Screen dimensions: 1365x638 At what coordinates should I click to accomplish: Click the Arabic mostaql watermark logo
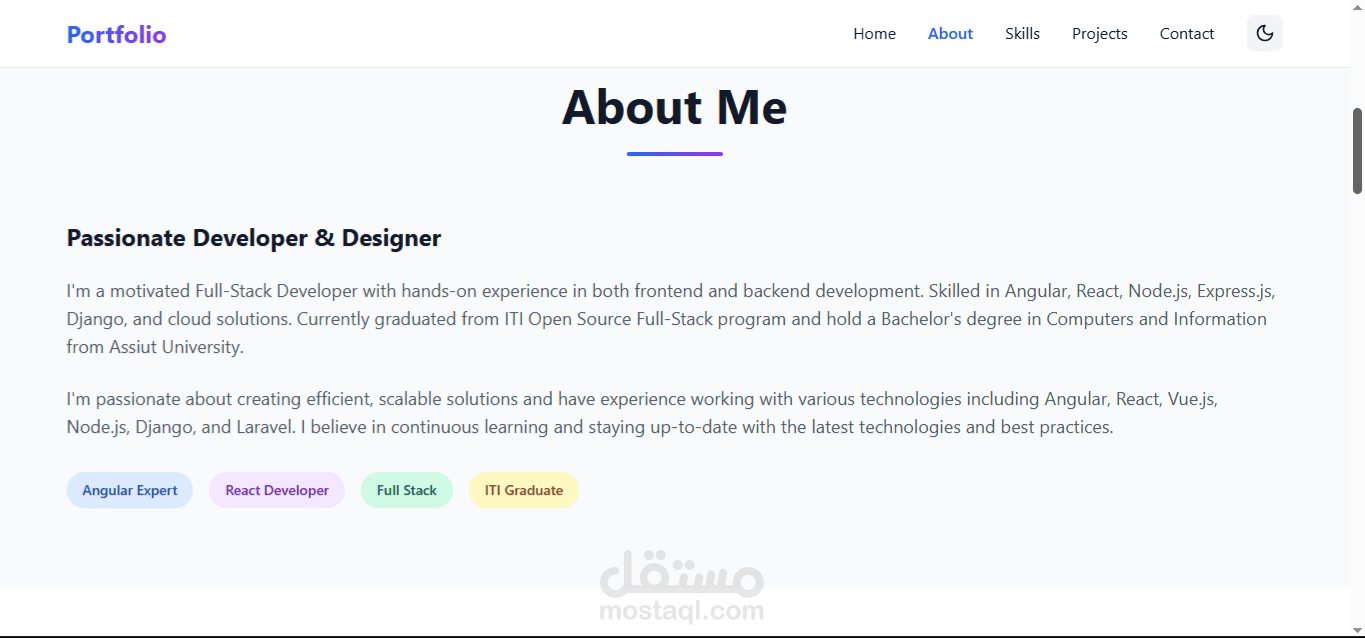pos(682,573)
